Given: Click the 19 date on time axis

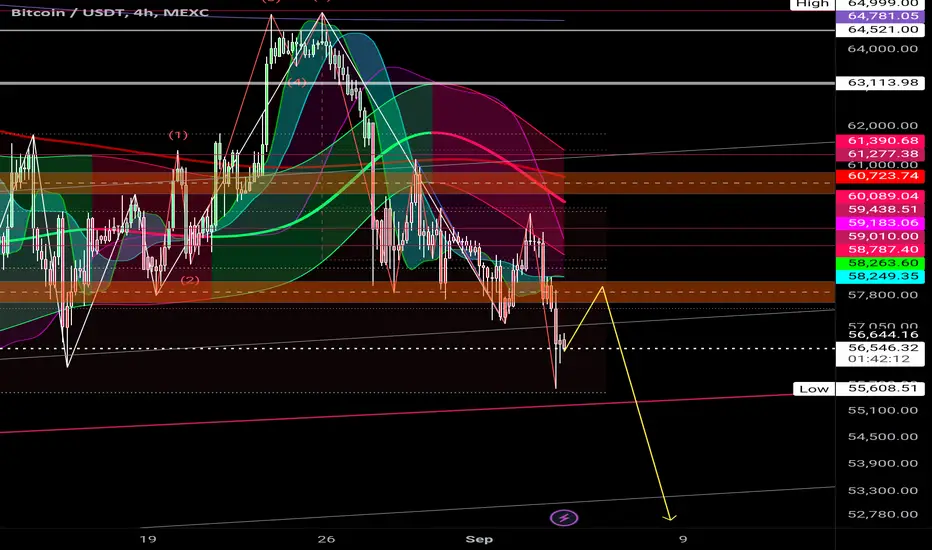Looking at the screenshot, I should 148,539.
